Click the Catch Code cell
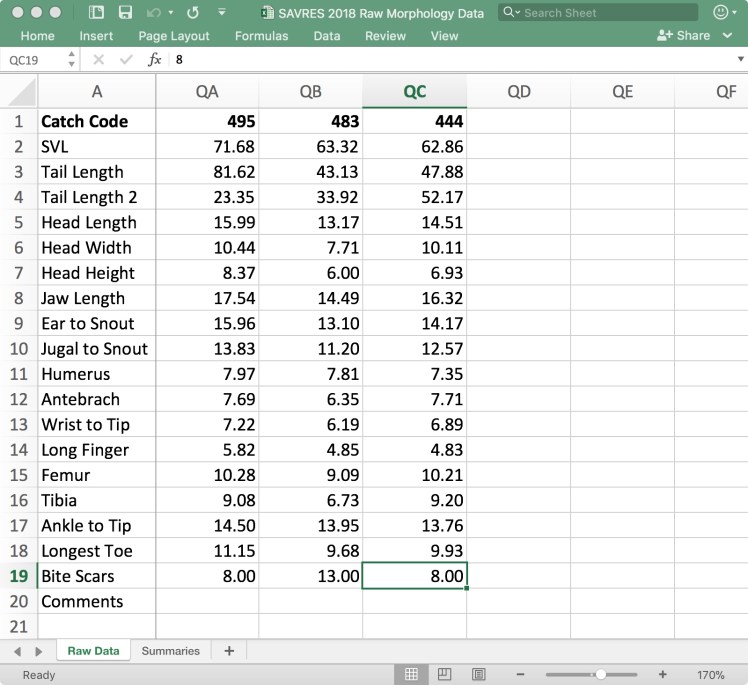This screenshot has width=748, height=685. 97,121
